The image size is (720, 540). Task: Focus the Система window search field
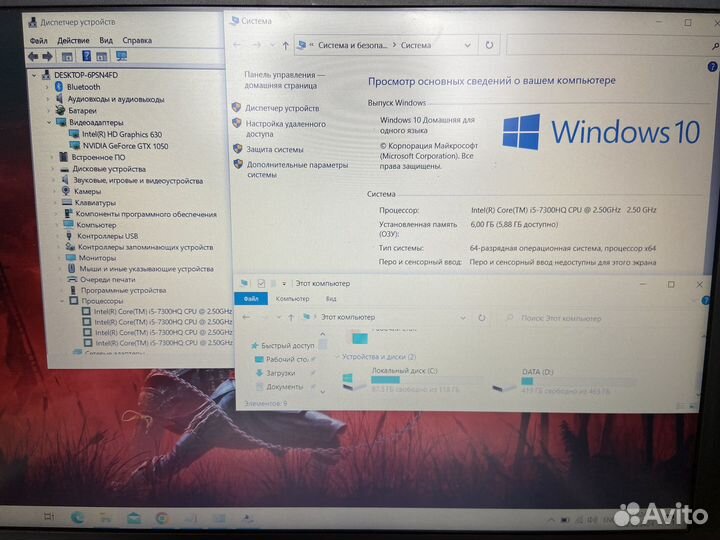(608, 45)
